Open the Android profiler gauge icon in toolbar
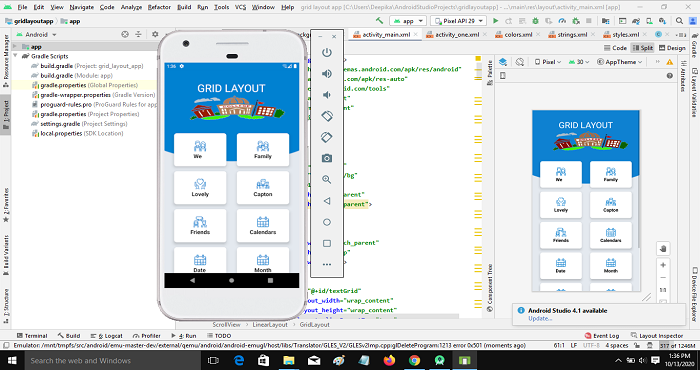 tap(562, 21)
